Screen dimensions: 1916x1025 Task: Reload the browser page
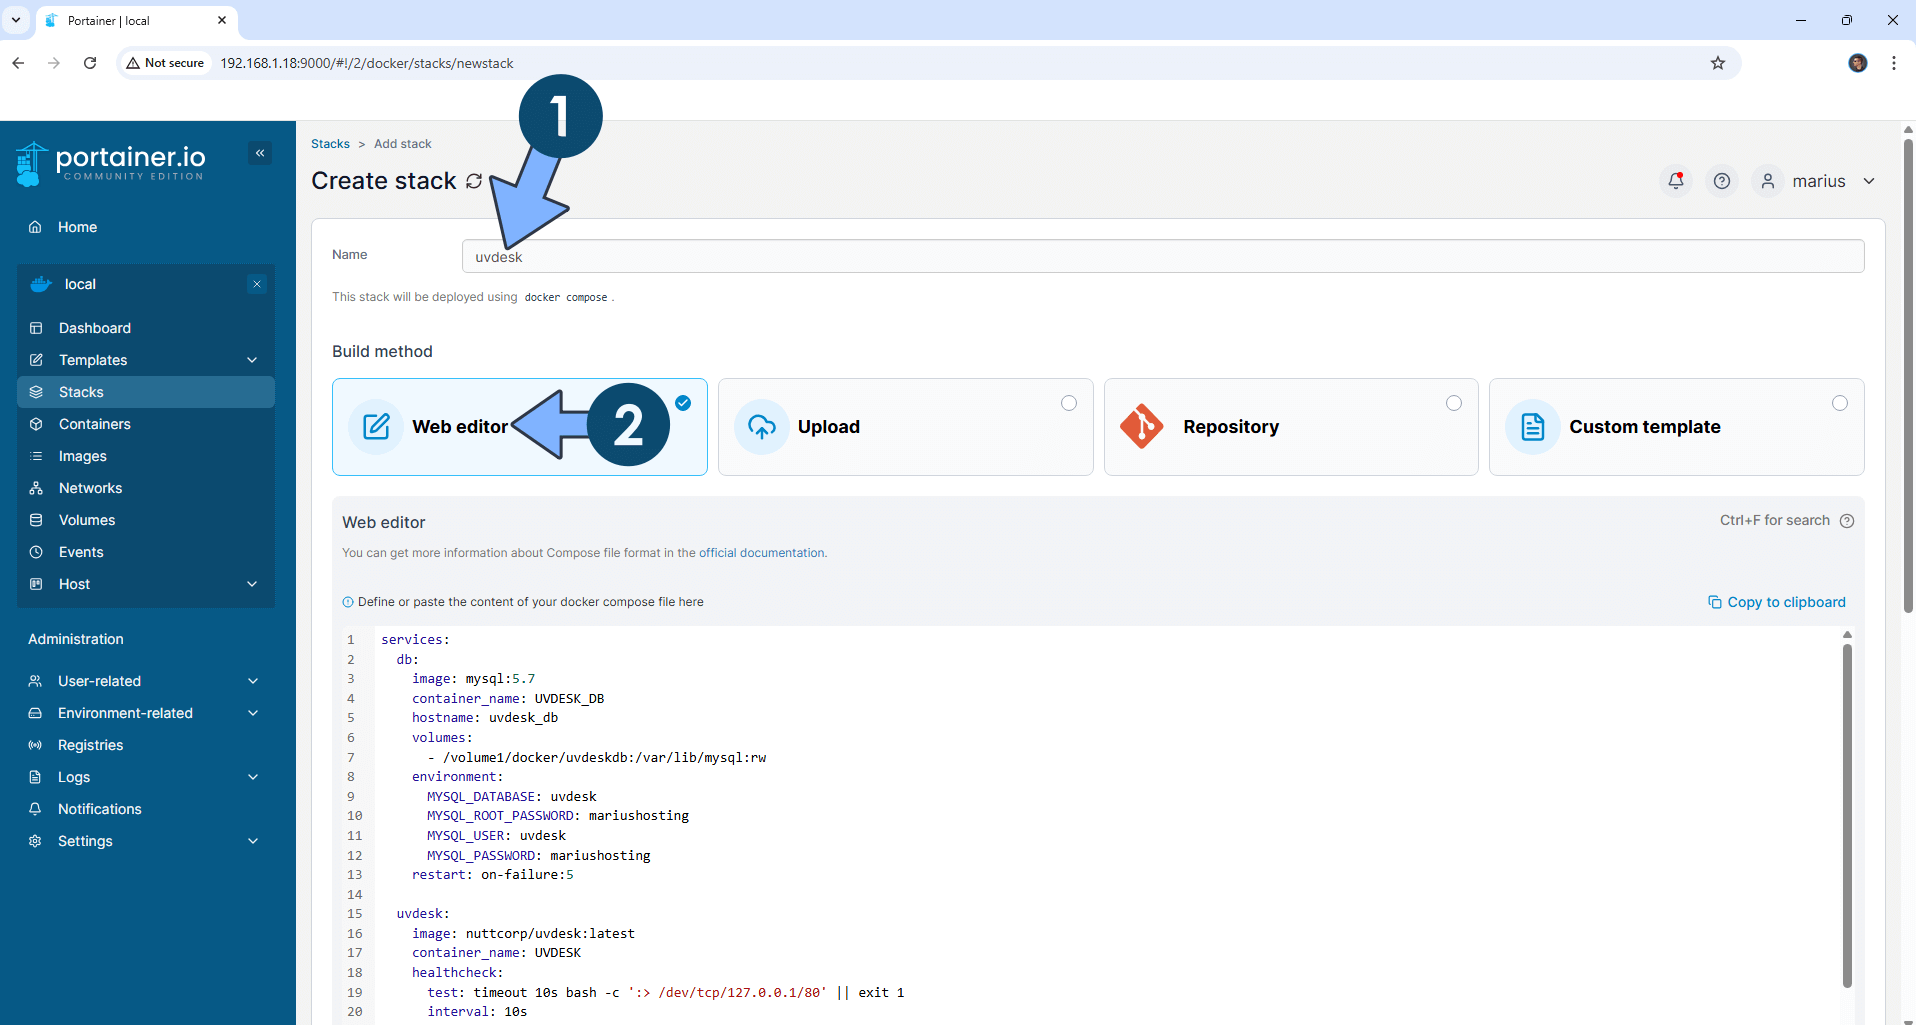point(90,63)
